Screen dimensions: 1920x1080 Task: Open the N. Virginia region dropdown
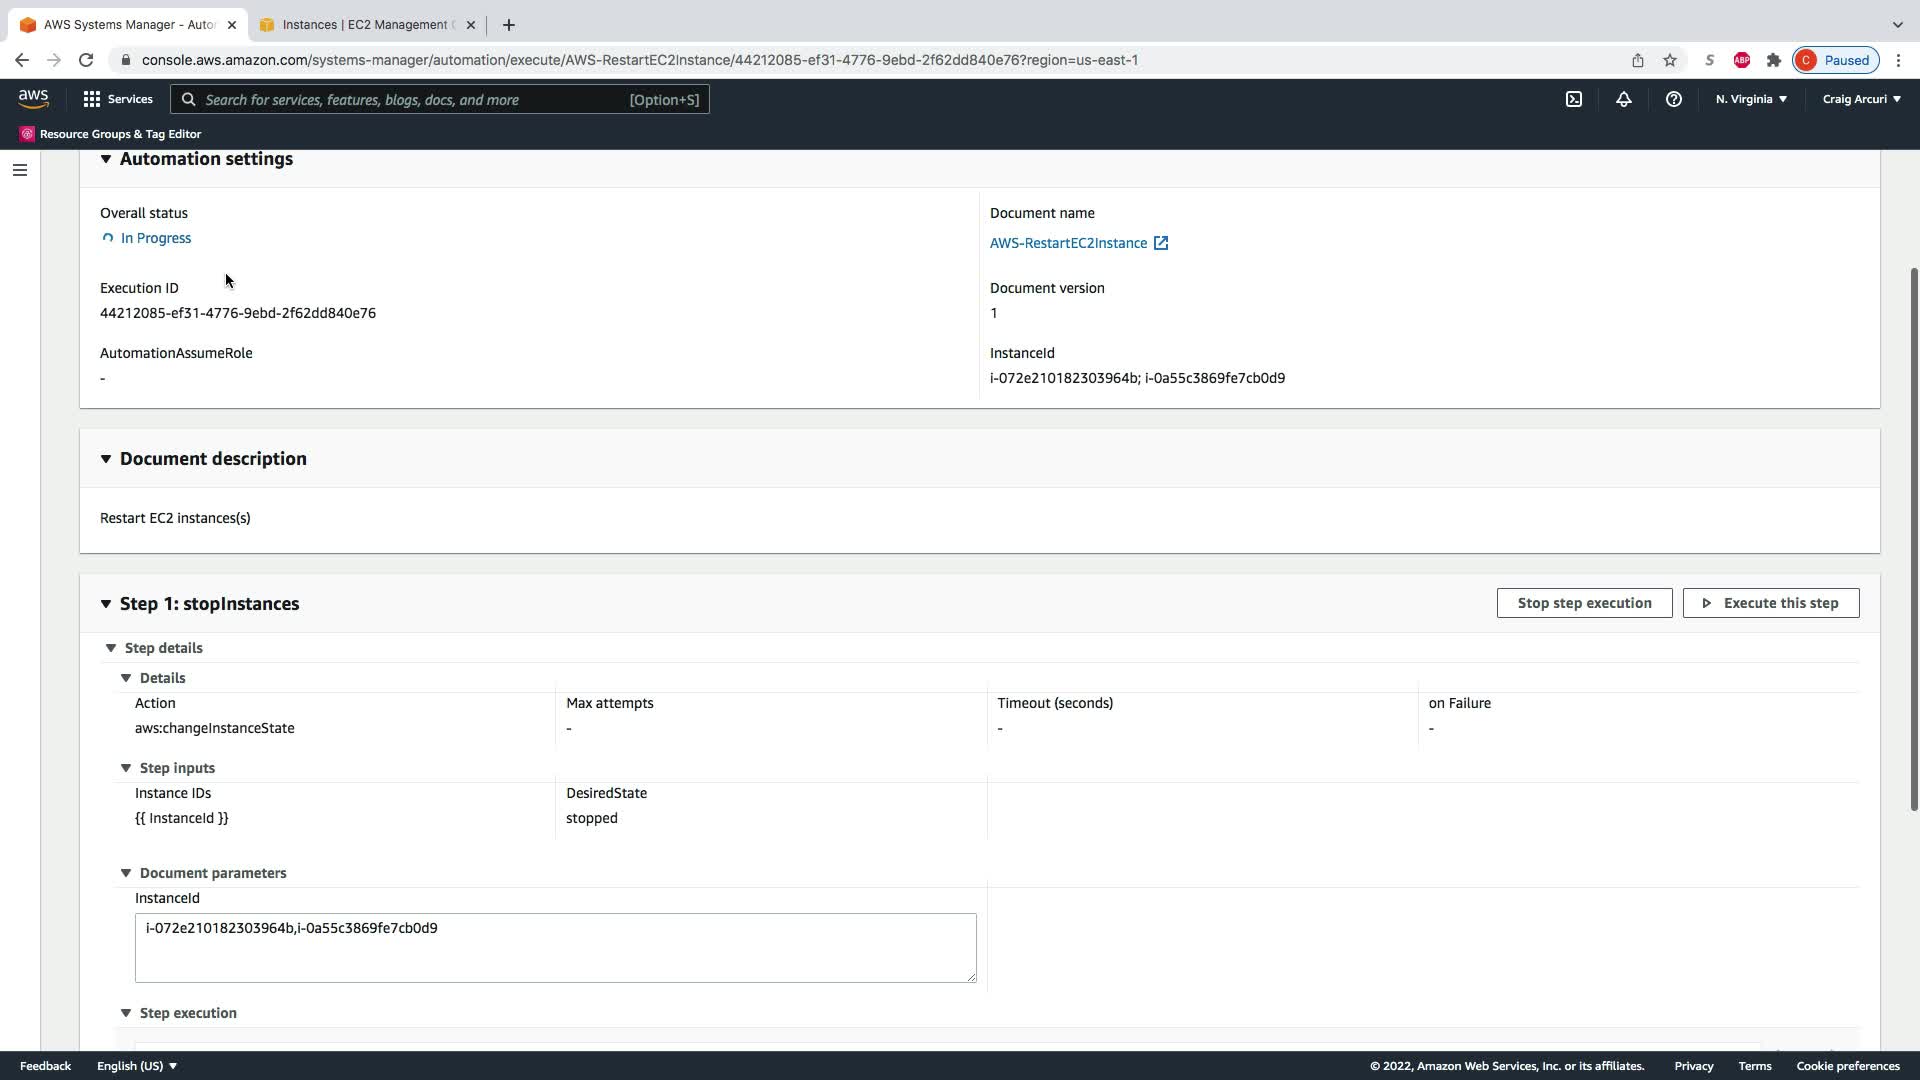point(1751,99)
